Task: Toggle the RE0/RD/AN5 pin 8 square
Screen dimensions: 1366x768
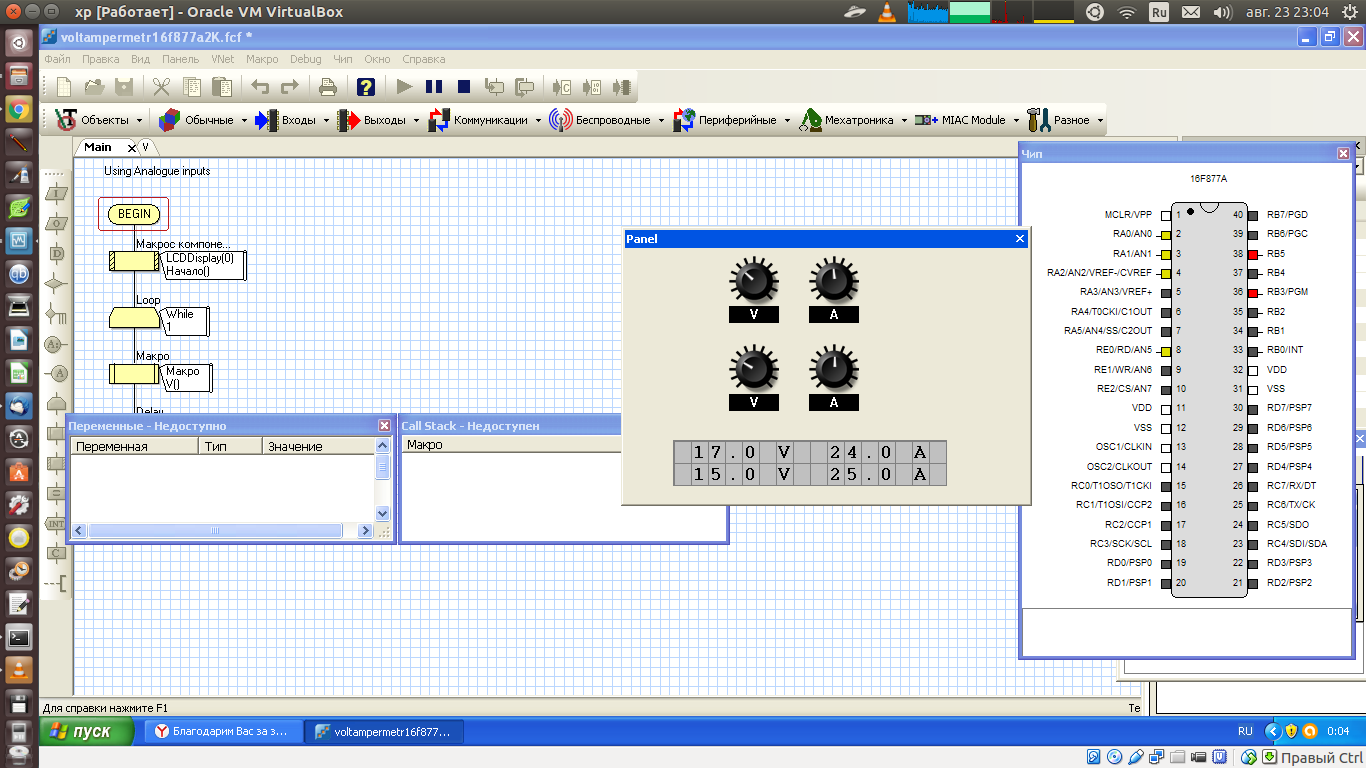Action: (1166, 350)
